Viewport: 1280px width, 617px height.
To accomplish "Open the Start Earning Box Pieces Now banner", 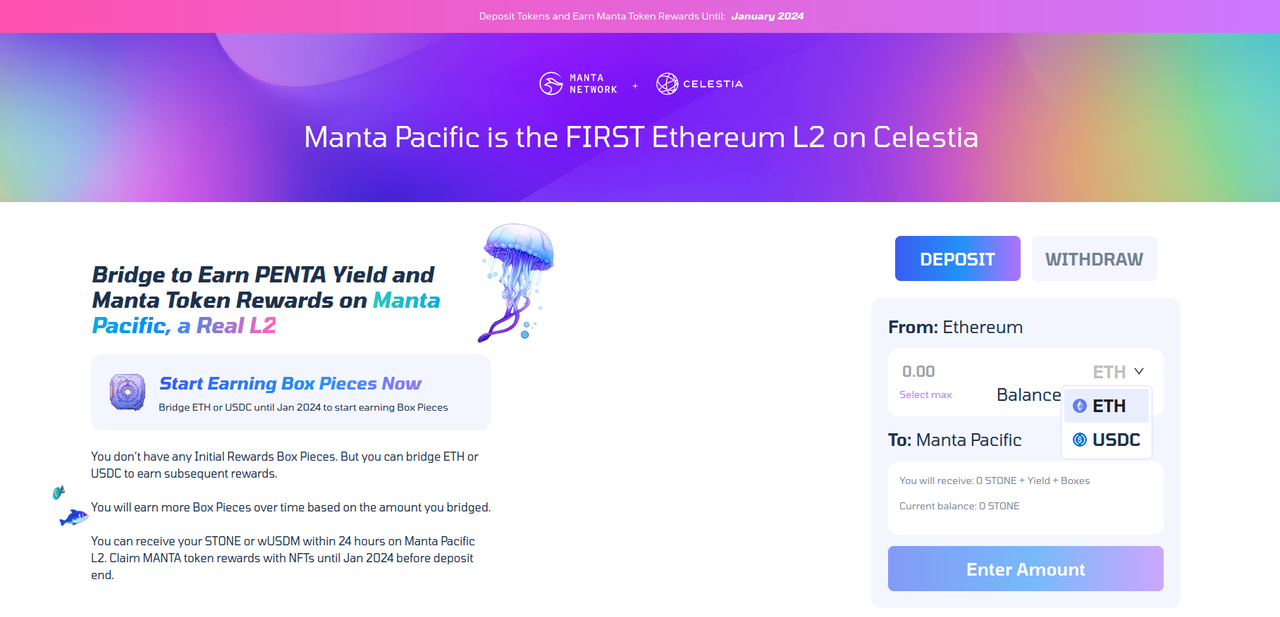I will [x=291, y=392].
